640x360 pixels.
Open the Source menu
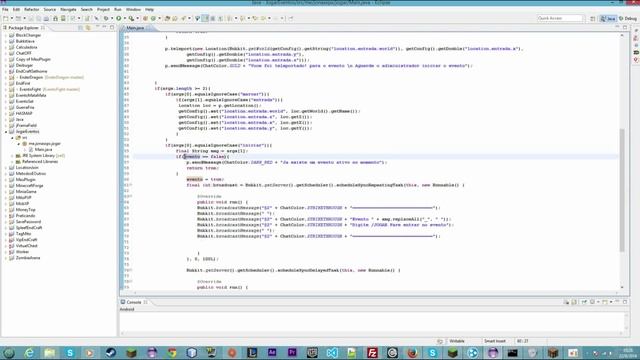49,9
